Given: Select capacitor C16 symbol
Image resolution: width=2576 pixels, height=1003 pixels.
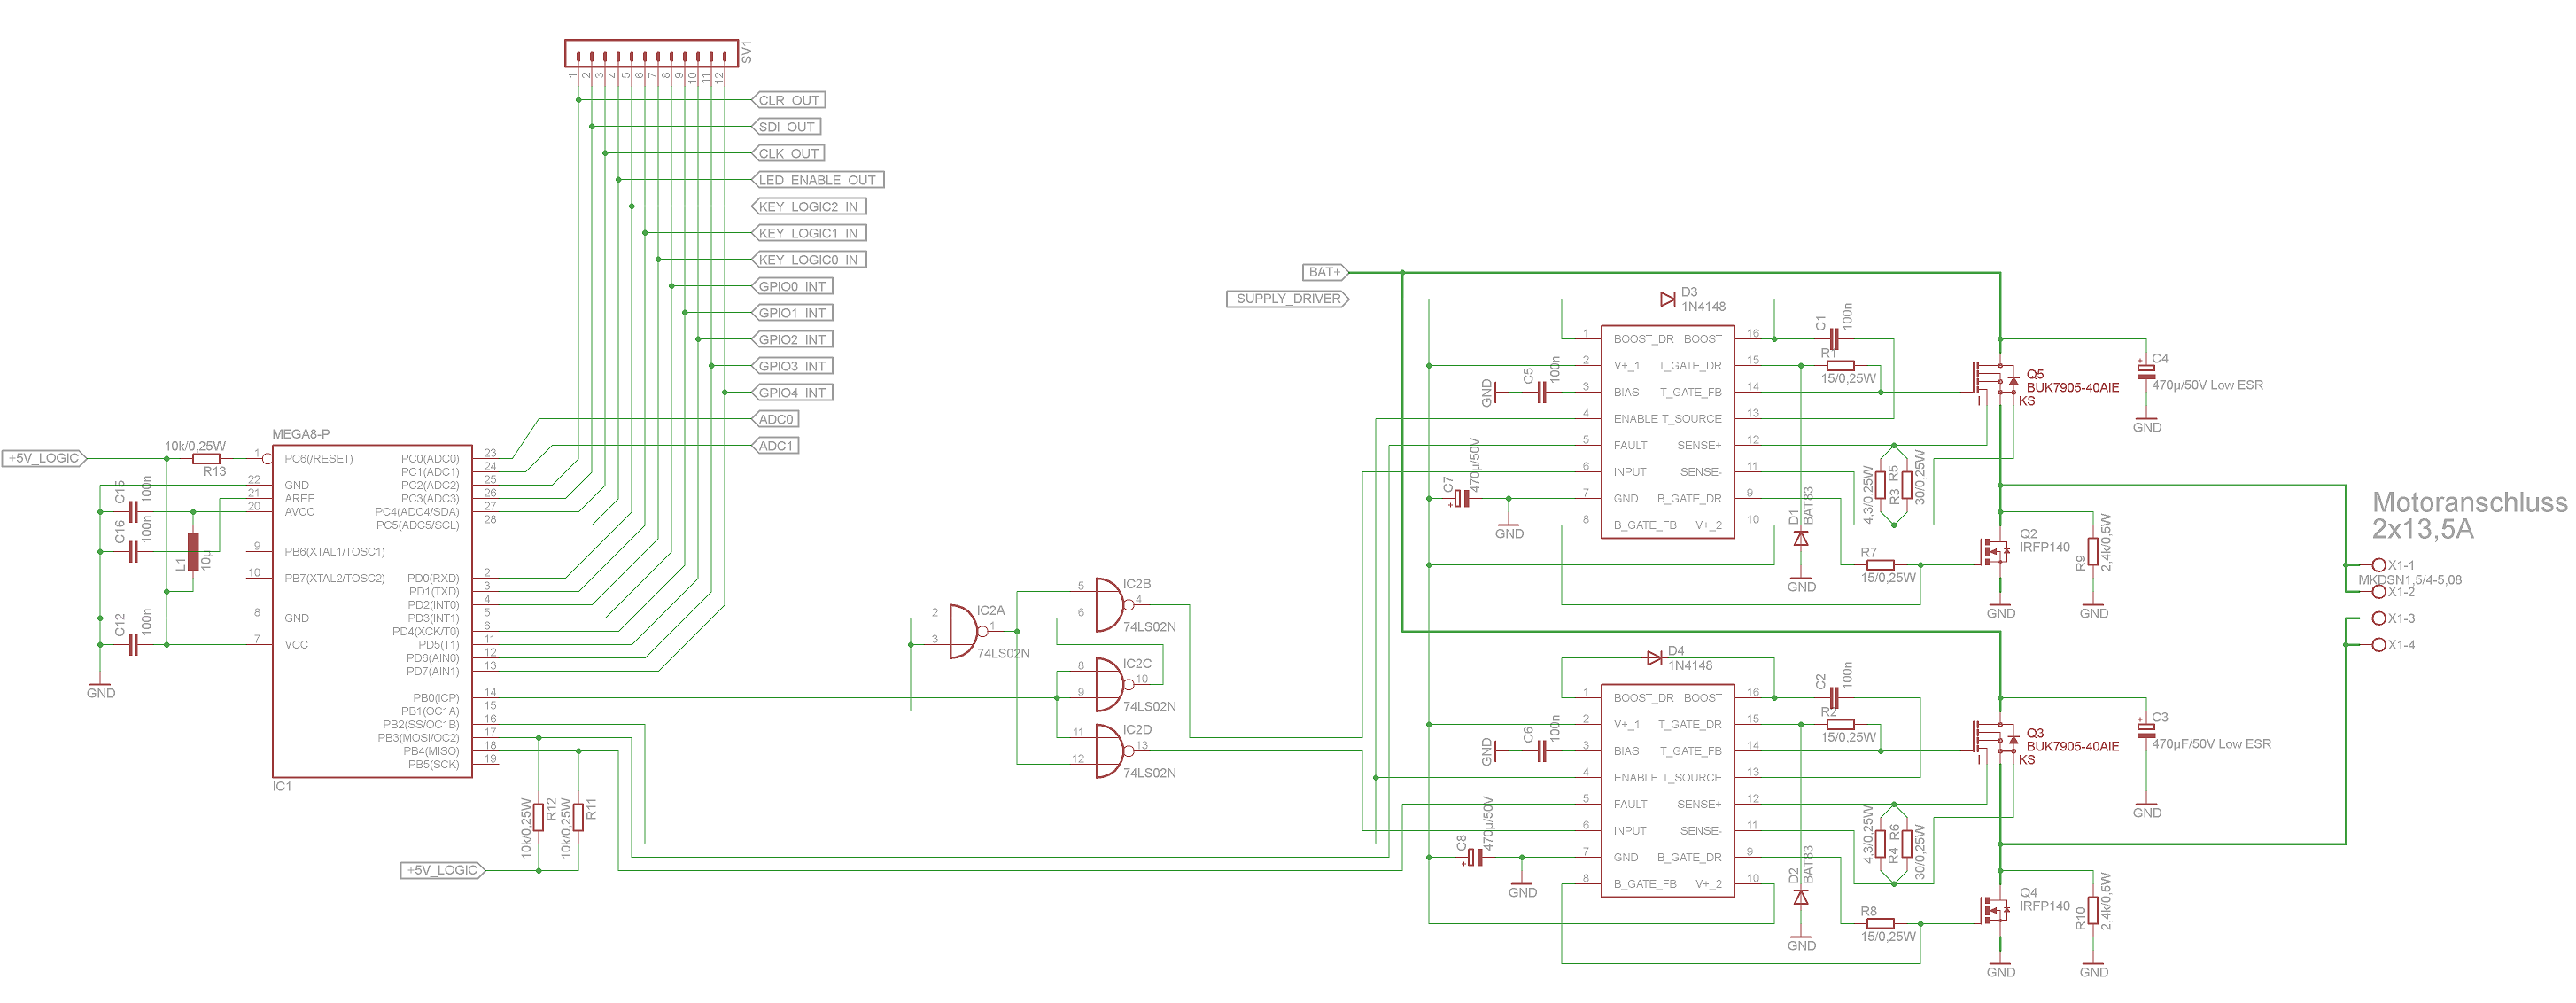Looking at the screenshot, I should click(x=133, y=551).
